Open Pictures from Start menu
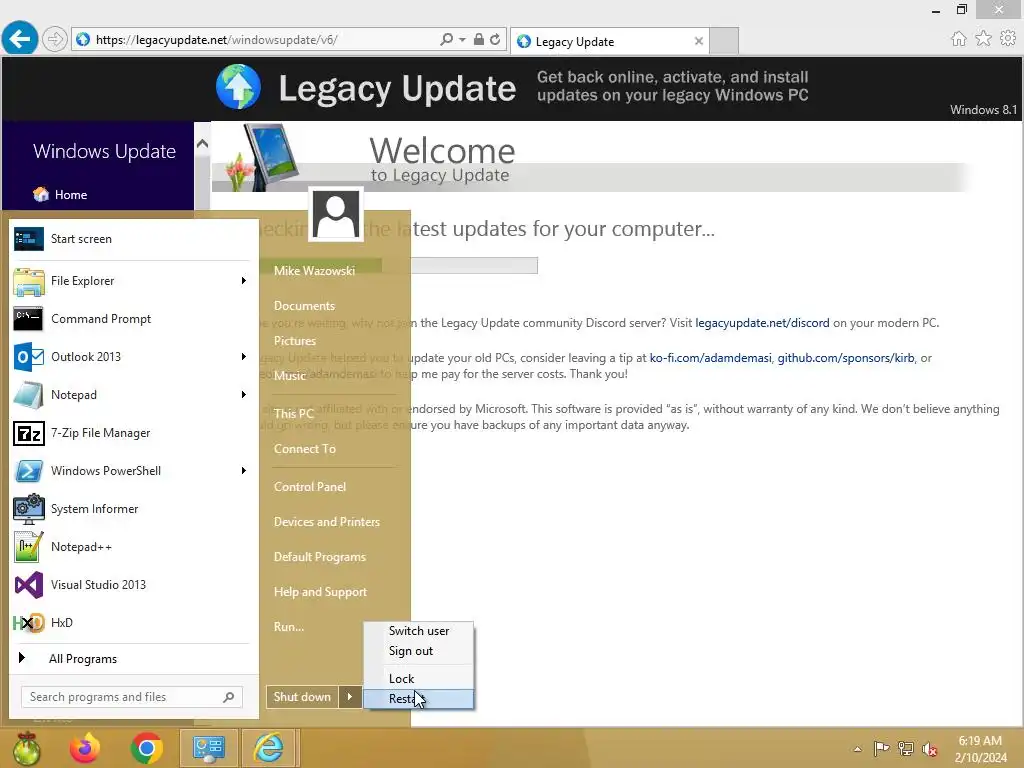The height and width of the screenshot is (768, 1024). coord(295,341)
